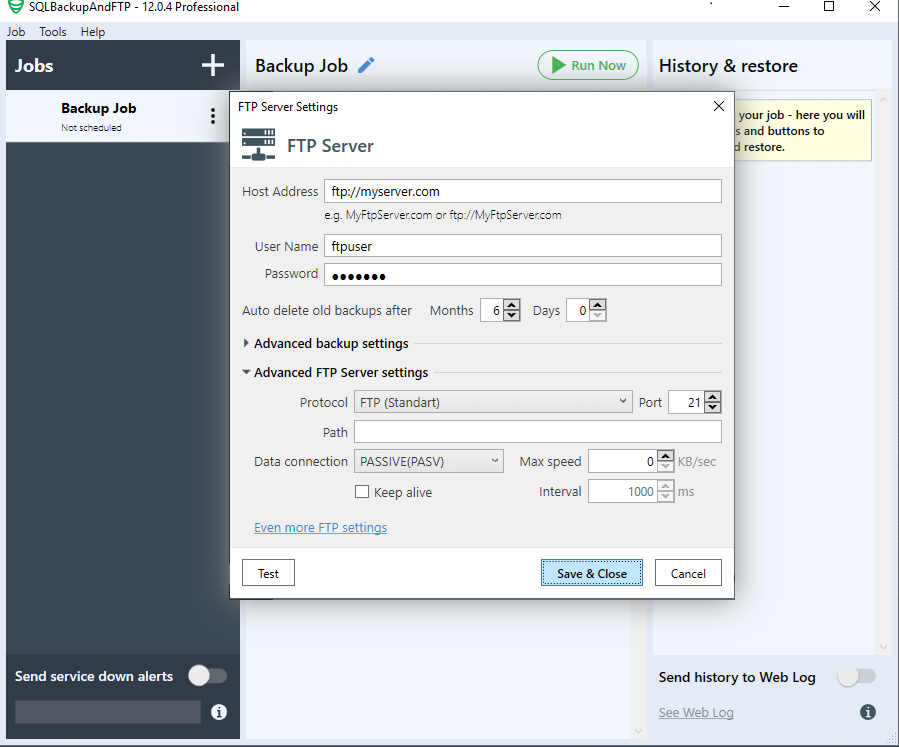Click the FTP Server icon in the dialog

258,143
